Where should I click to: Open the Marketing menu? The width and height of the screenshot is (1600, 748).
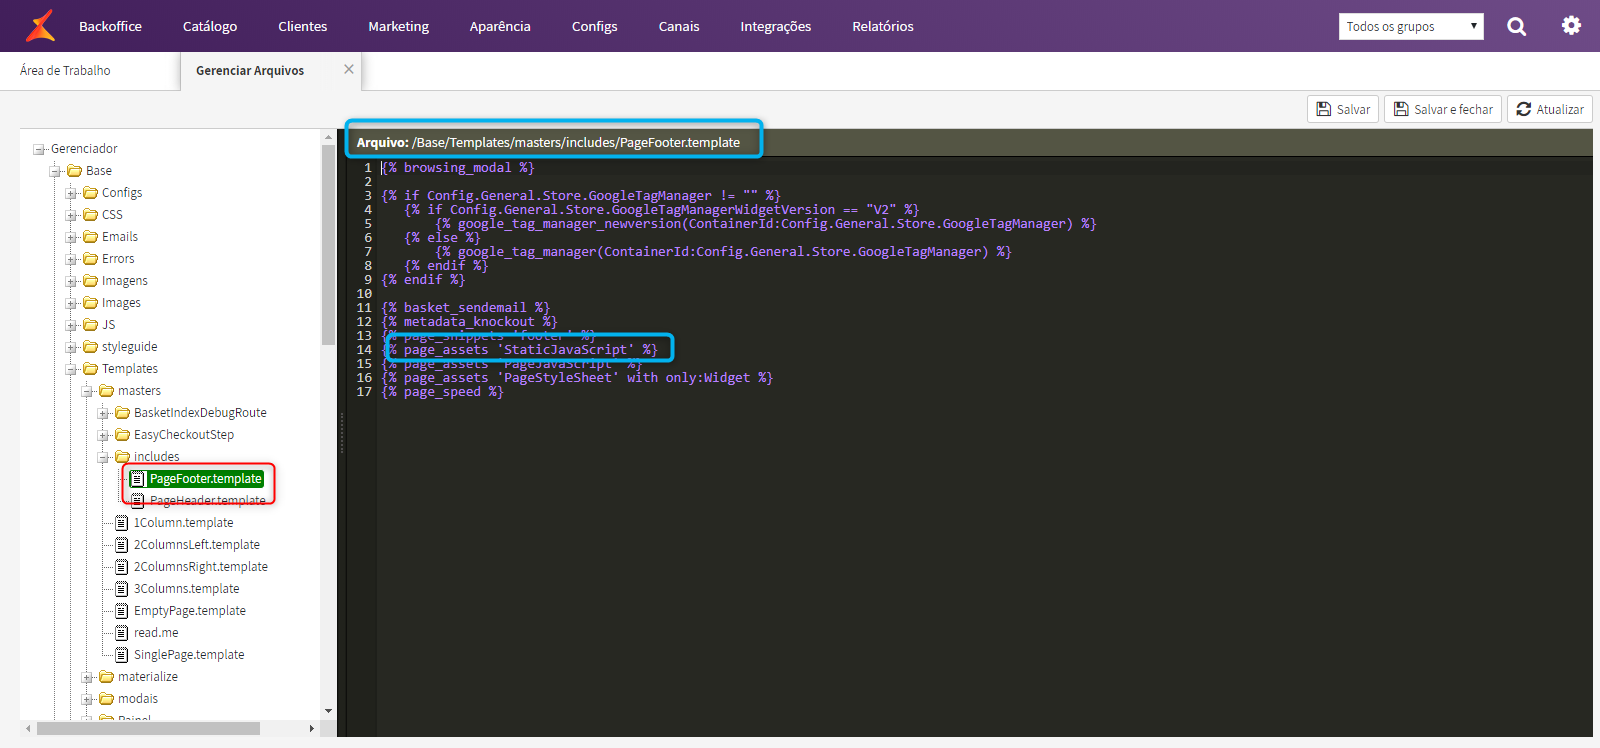tap(398, 26)
